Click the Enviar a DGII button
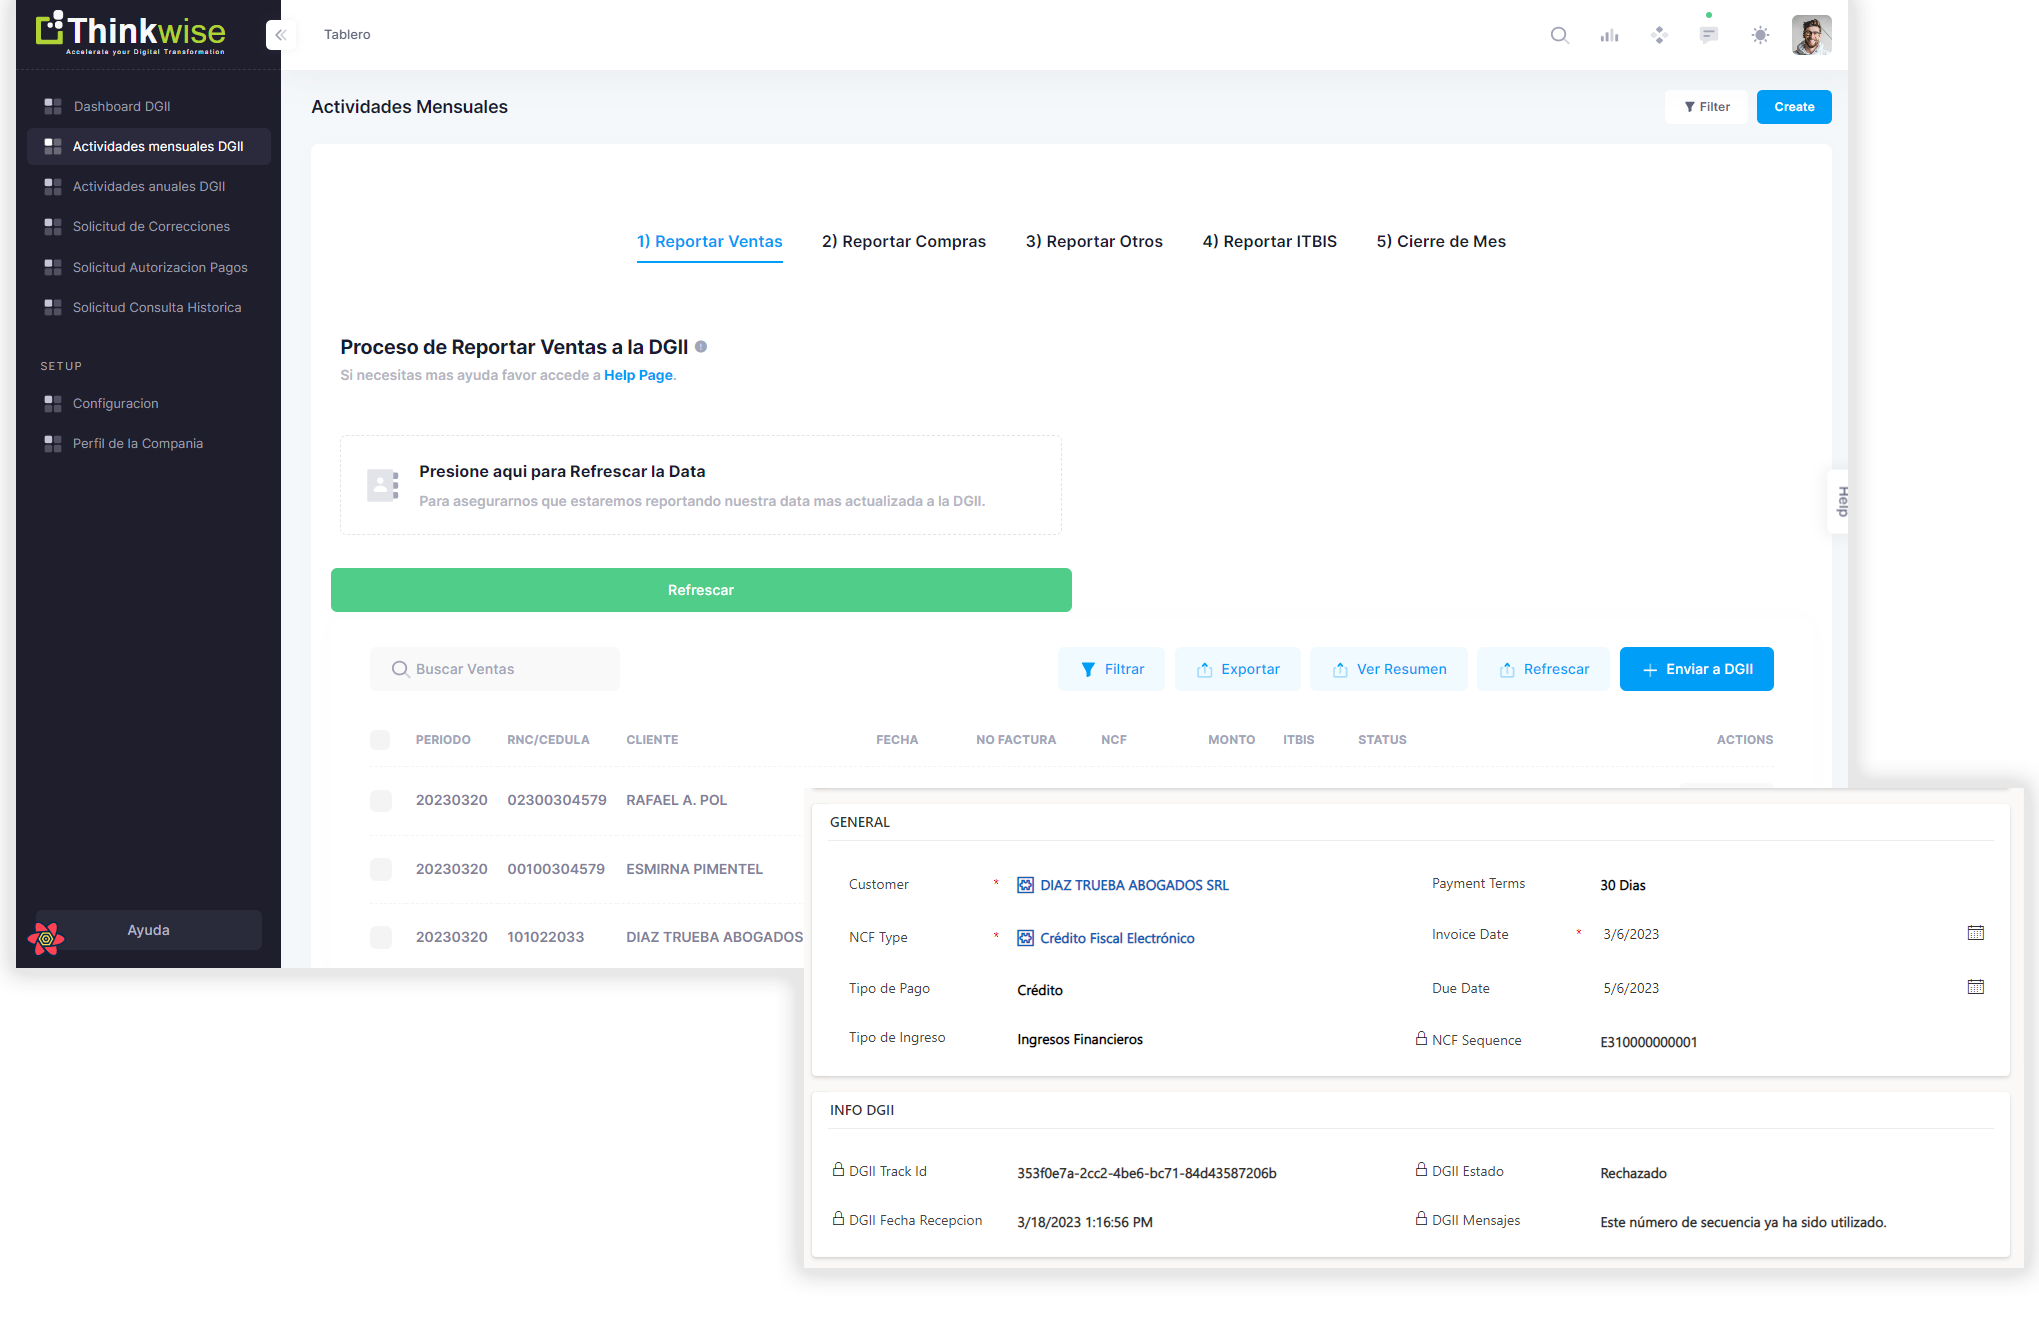 (x=1696, y=669)
